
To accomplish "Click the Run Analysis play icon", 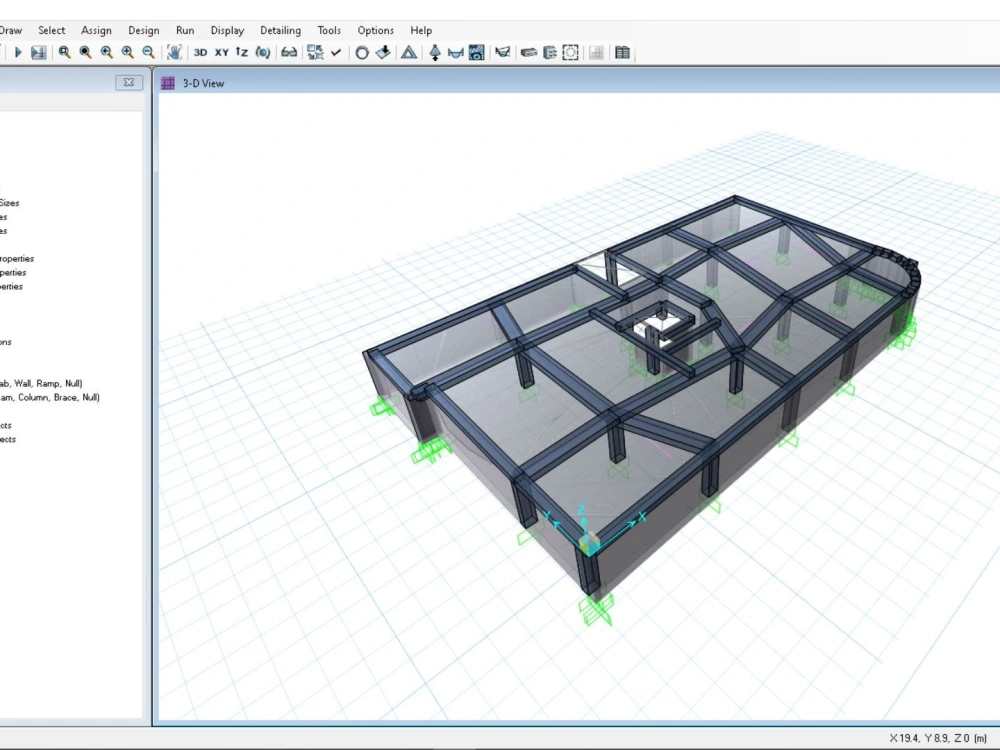I will pos(18,52).
